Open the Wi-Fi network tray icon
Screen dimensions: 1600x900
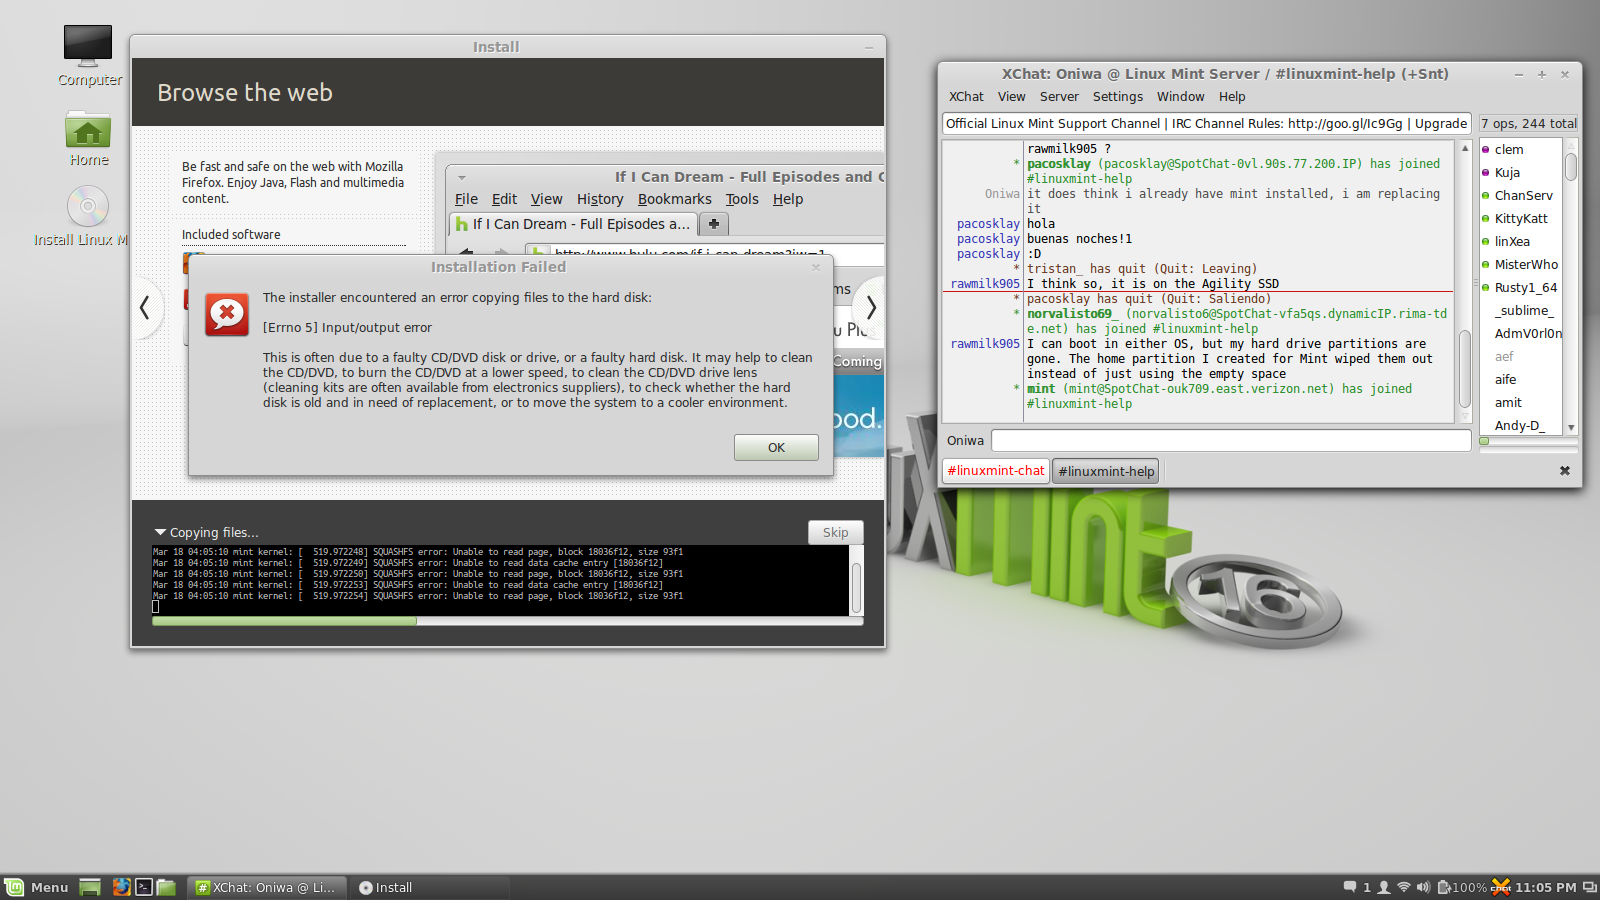[1404, 887]
